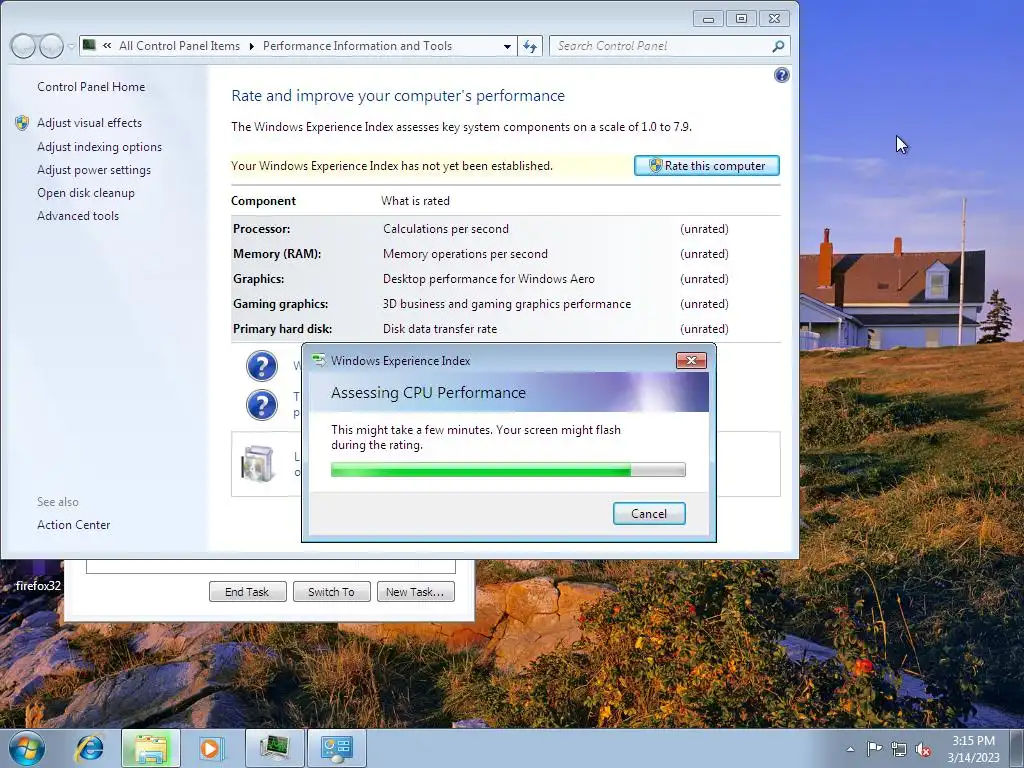Click the Back navigation button
The image size is (1024, 768).
(x=24, y=46)
